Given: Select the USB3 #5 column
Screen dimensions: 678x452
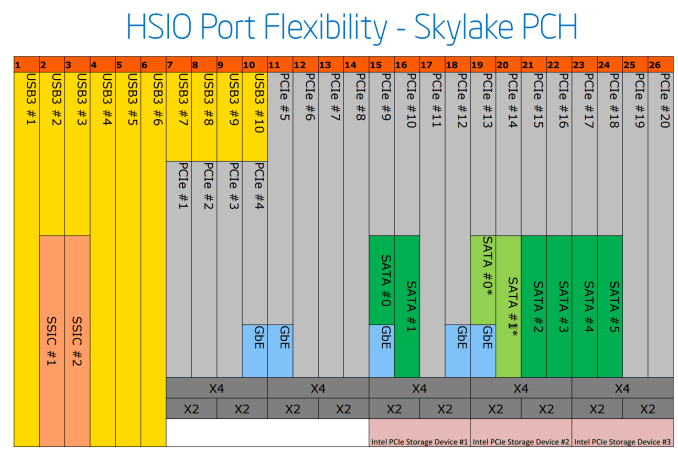Looking at the screenshot, I should (128, 259).
